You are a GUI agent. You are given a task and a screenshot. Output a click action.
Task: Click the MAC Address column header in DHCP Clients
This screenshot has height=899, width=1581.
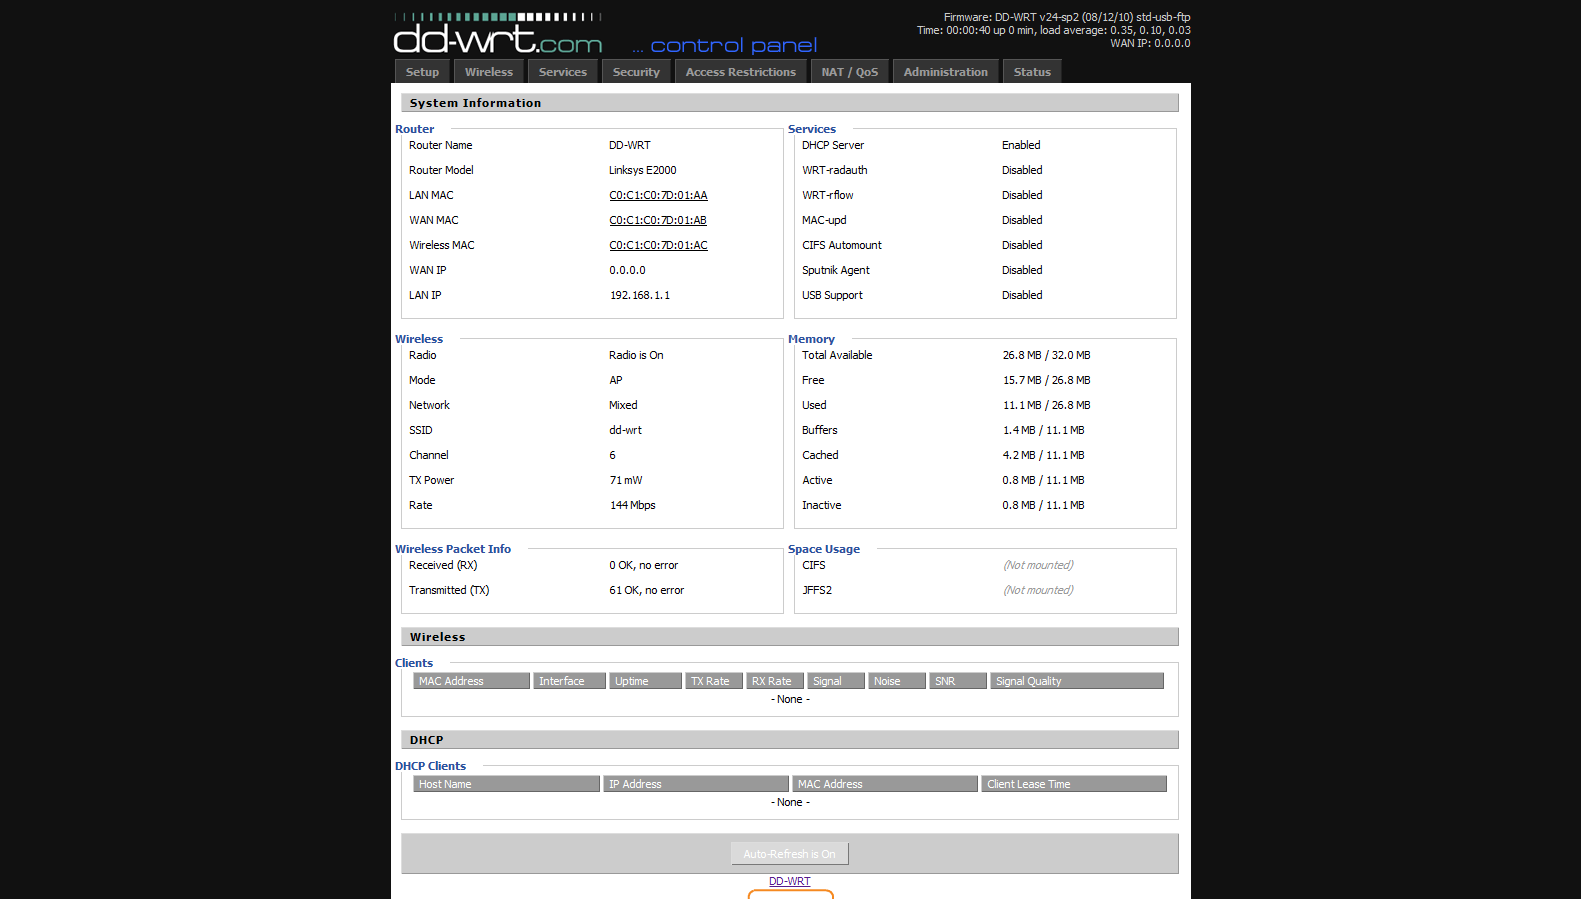pos(885,784)
